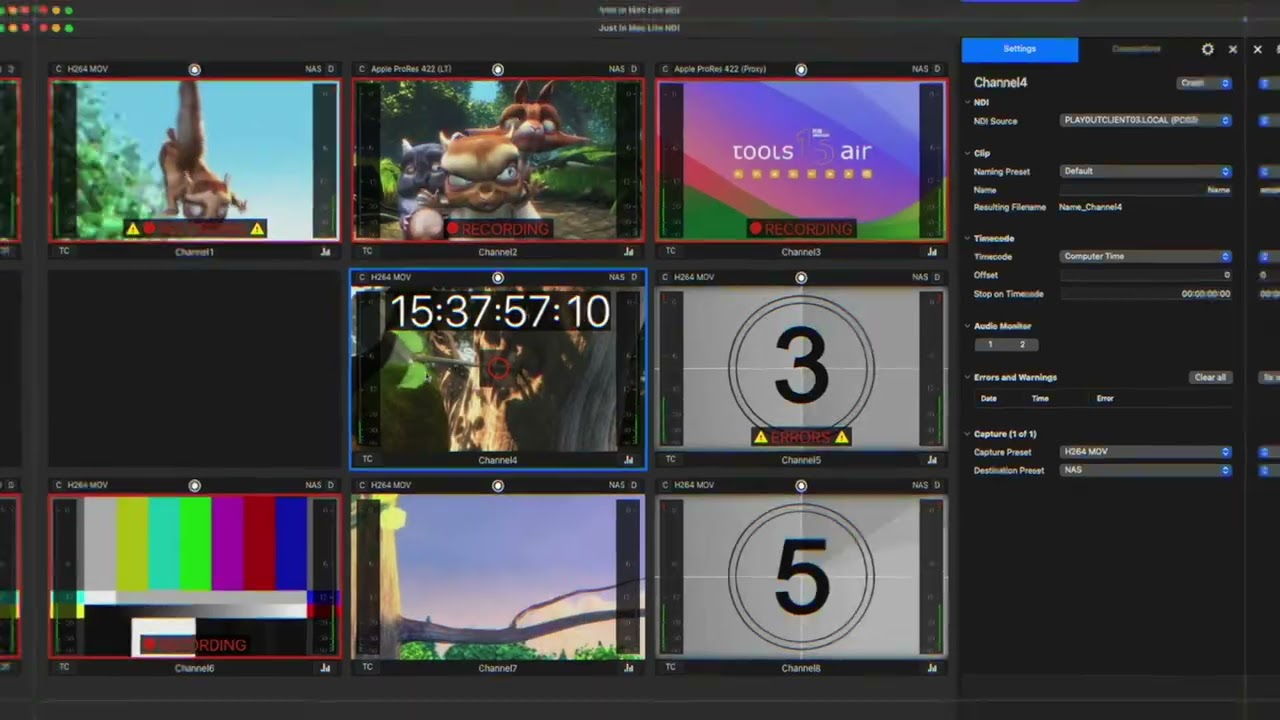
Task: Collapse the Capture (1 of 1) section
Action: pyautogui.click(x=967, y=434)
